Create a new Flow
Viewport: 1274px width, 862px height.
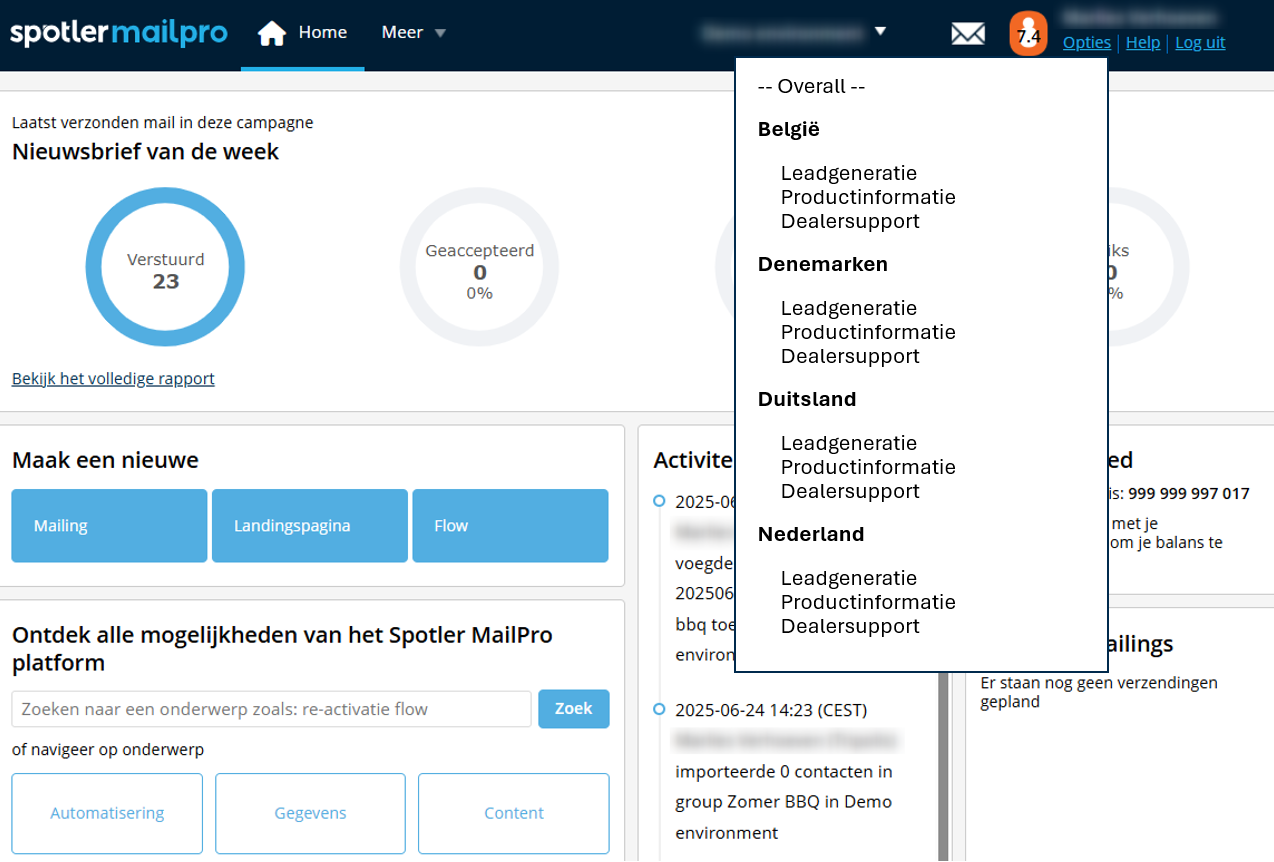510,526
